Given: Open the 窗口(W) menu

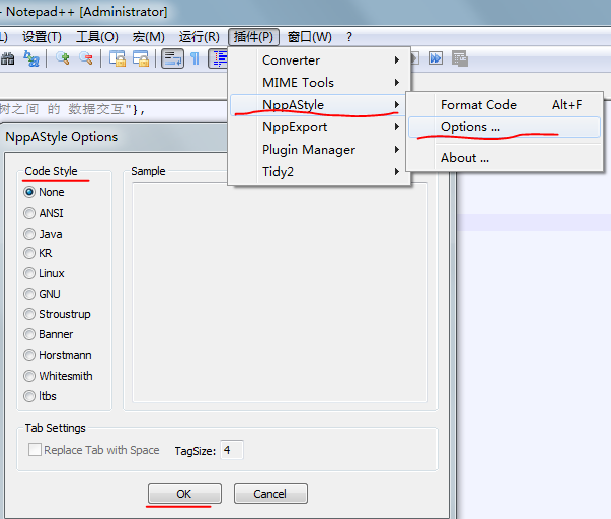Looking at the screenshot, I should click(x=310, y=37).
